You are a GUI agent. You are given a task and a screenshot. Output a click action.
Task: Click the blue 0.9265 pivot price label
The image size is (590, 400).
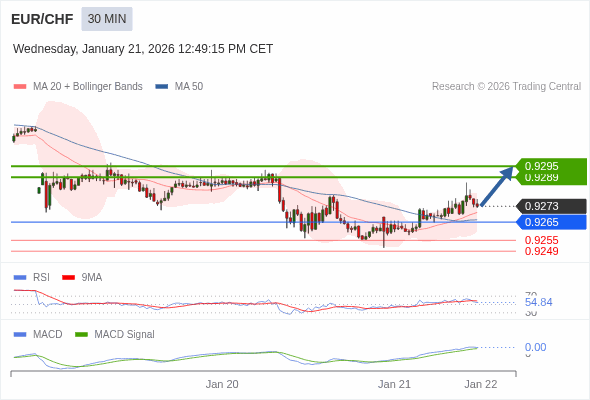(x=552, y=222)
